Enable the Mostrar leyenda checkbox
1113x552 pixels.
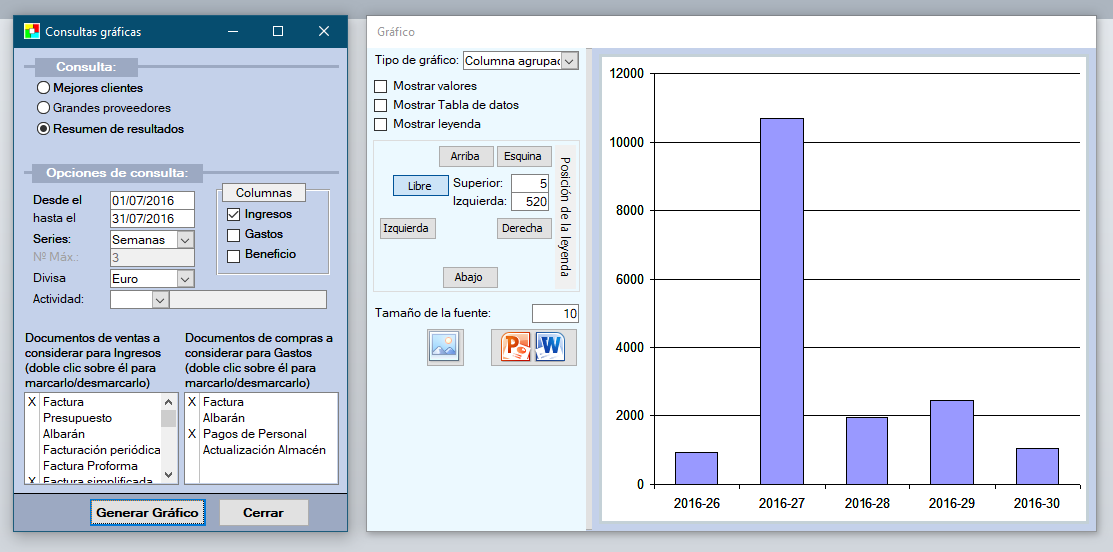point(381,124)
